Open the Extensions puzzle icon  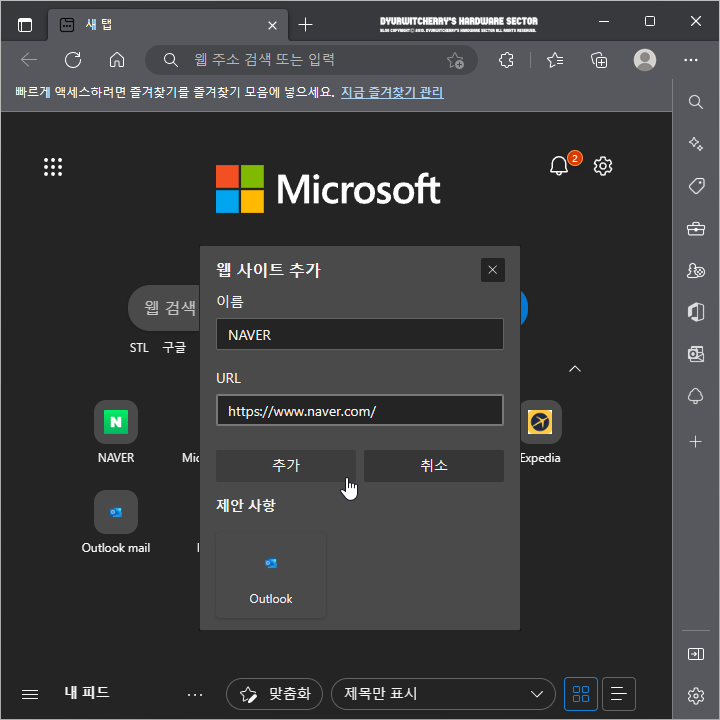(506, 60)
